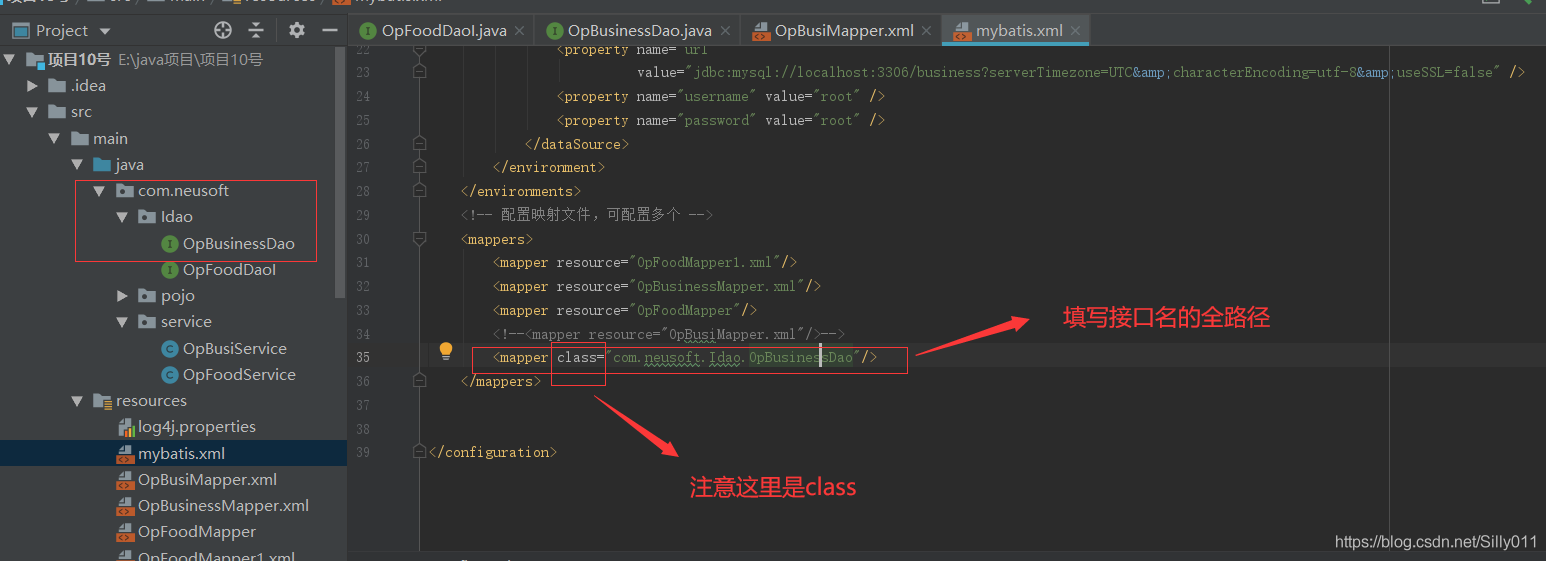Screen dimensions: 1546x561
Task: Hide the Project panel with minus icon
Action: (x=329, y=30)
